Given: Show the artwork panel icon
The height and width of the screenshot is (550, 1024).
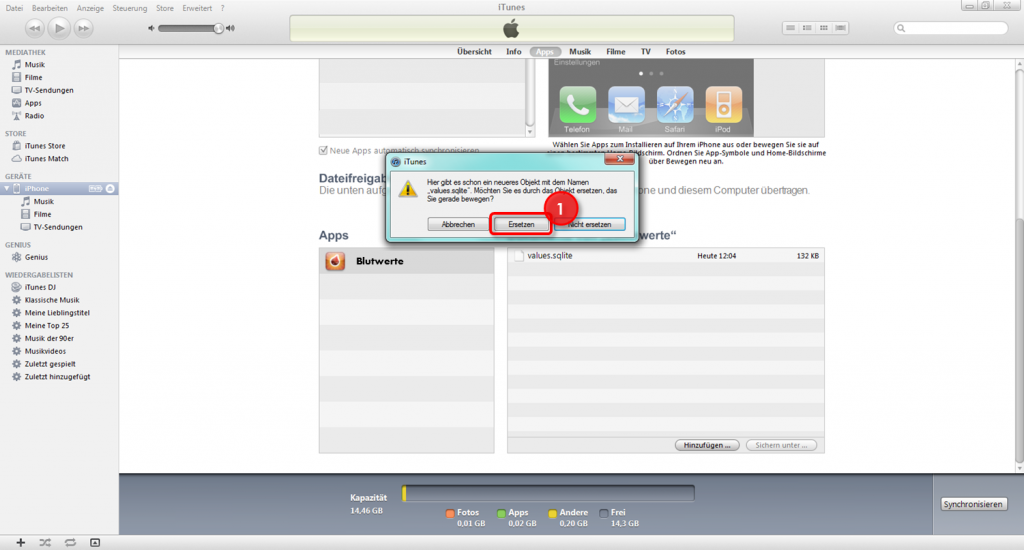Looking at the screenshot, I should 95,542.
